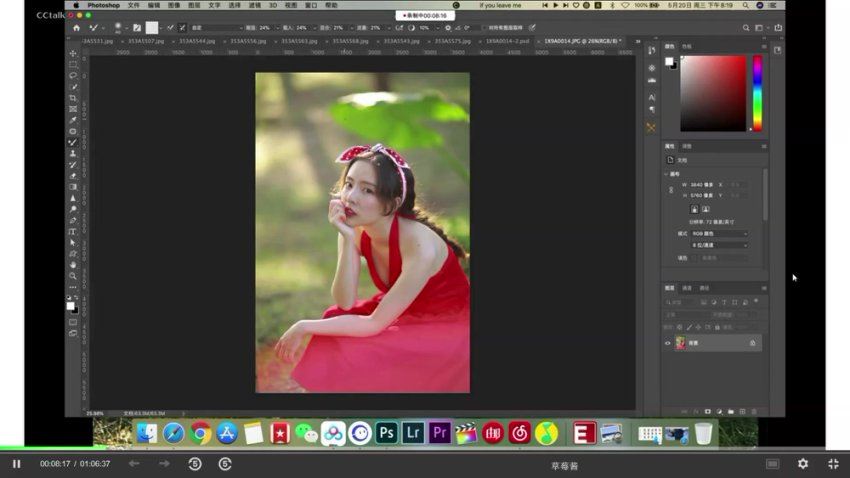Switch to 1X9A0014-2.psd document tab

click(x=507, y=41)
